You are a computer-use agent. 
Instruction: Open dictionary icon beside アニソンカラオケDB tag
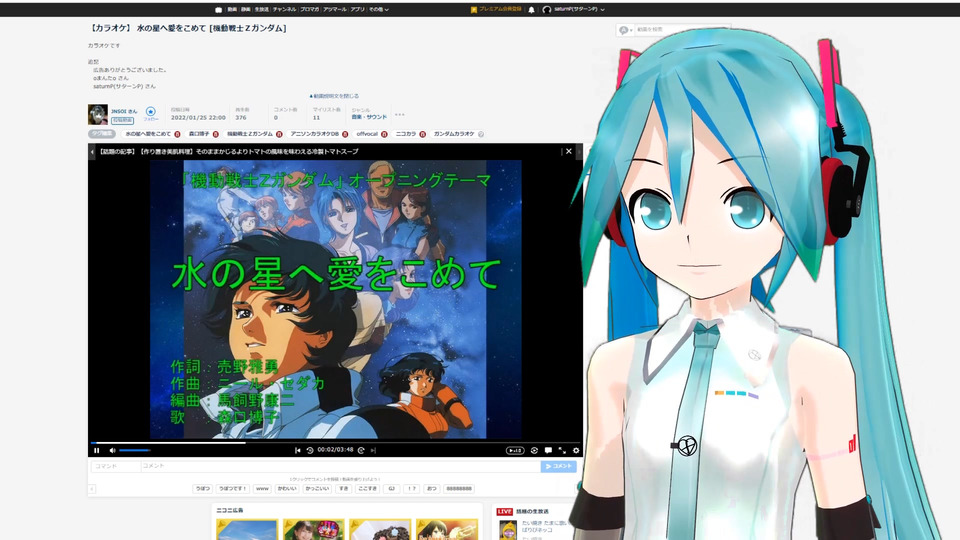345,134
